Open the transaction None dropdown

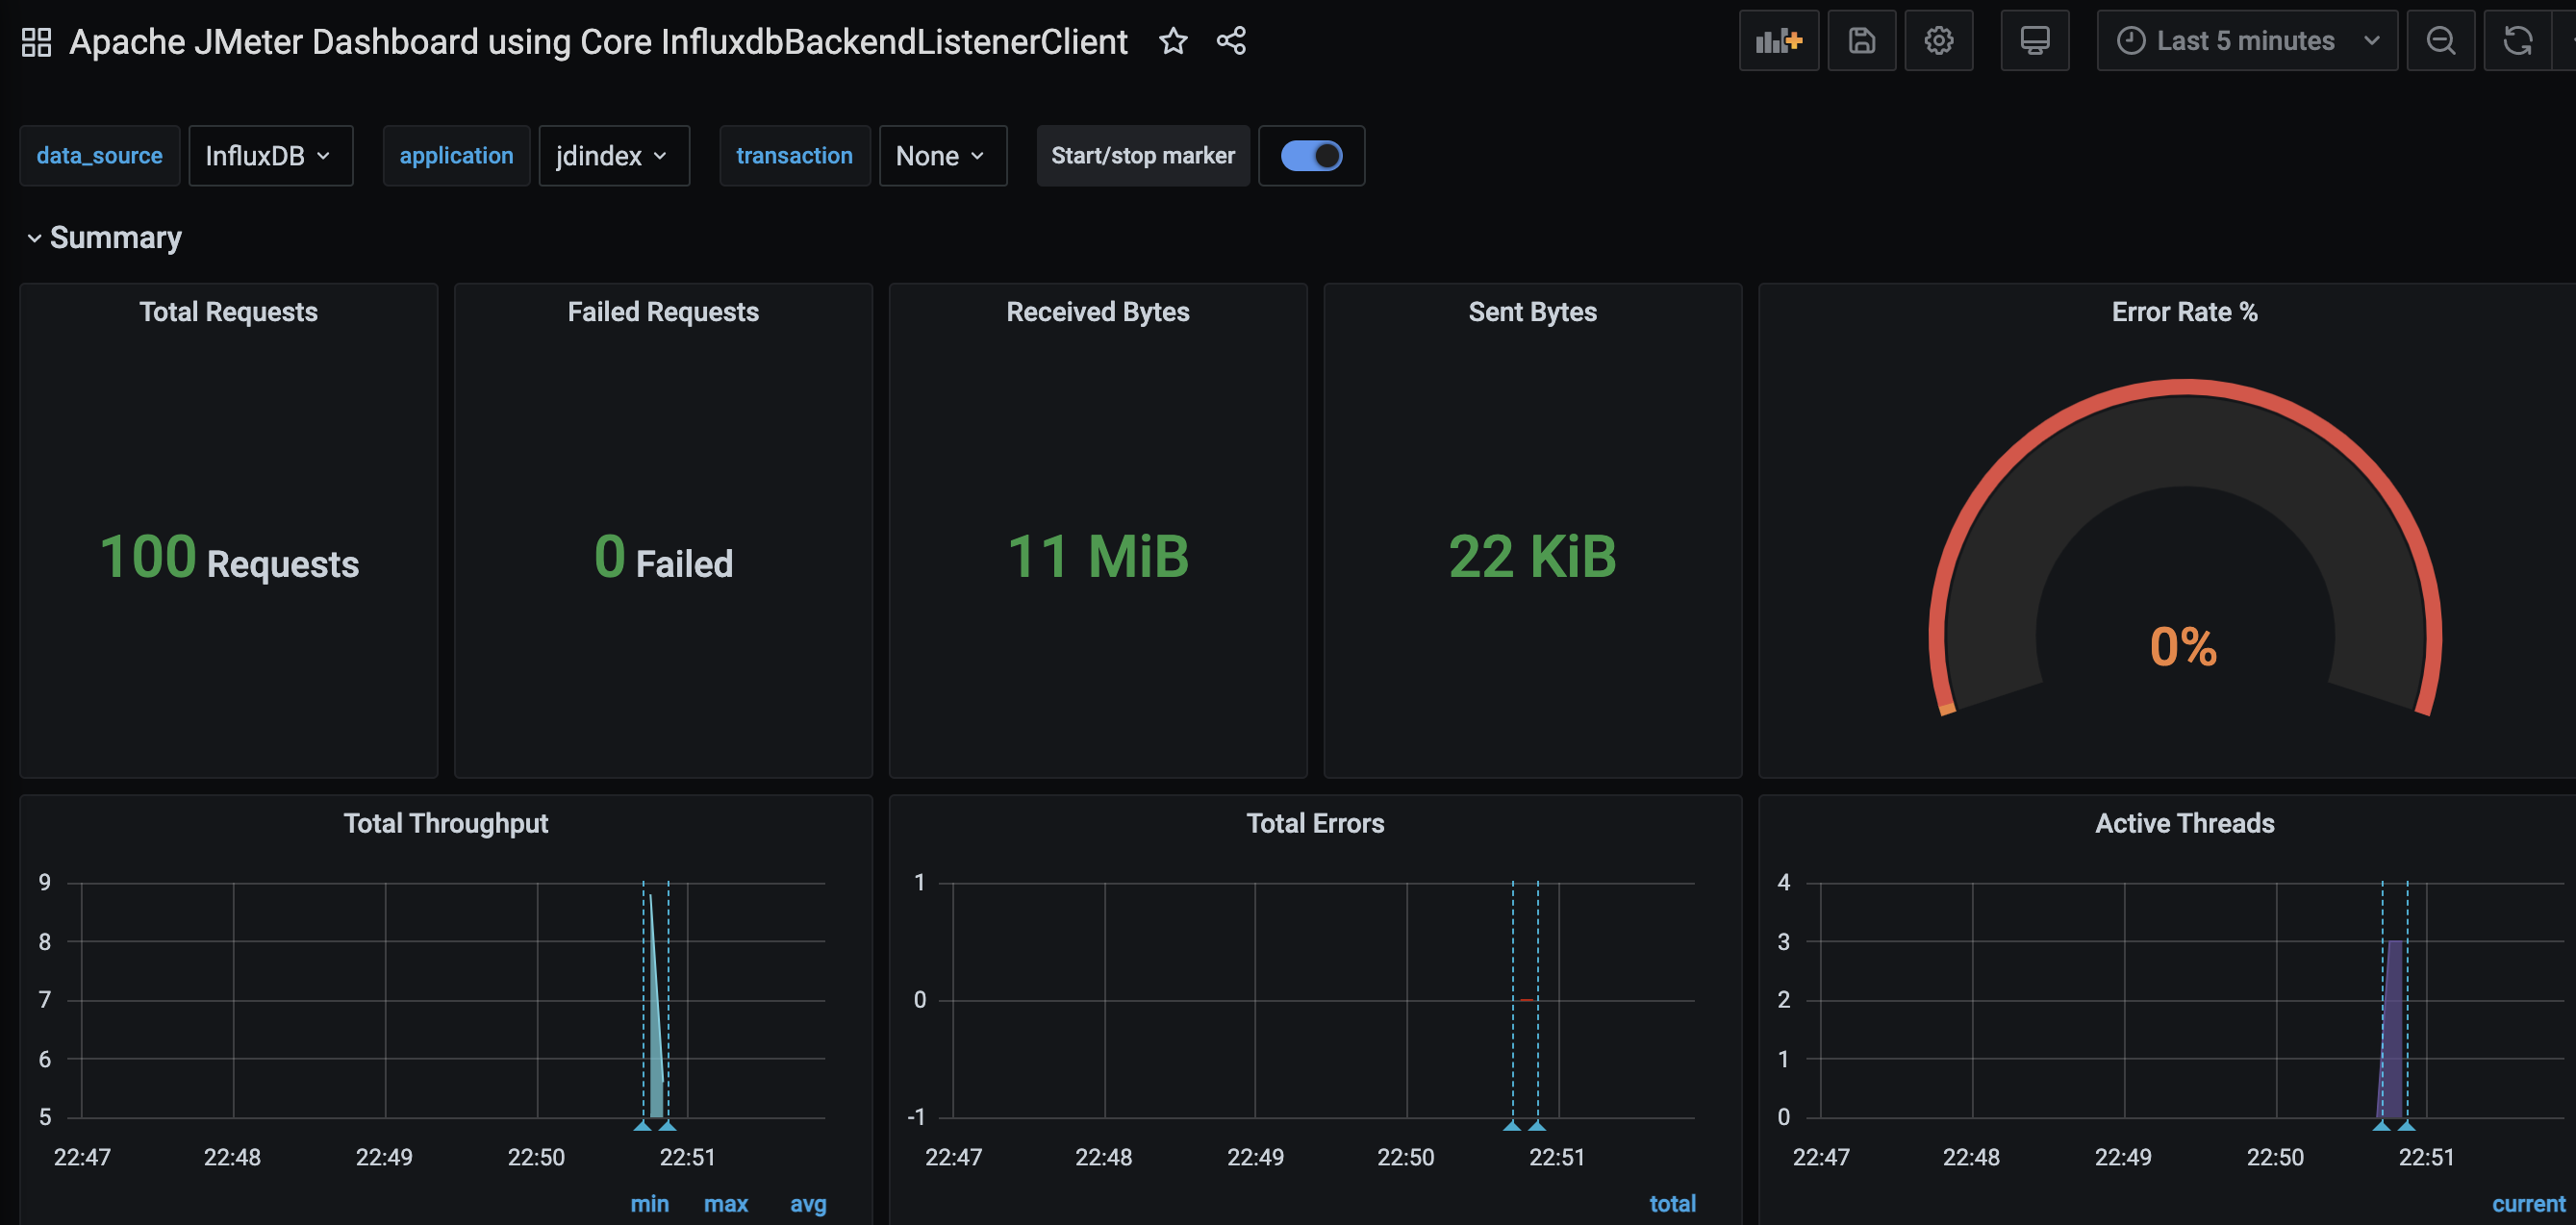click(942, 156)
